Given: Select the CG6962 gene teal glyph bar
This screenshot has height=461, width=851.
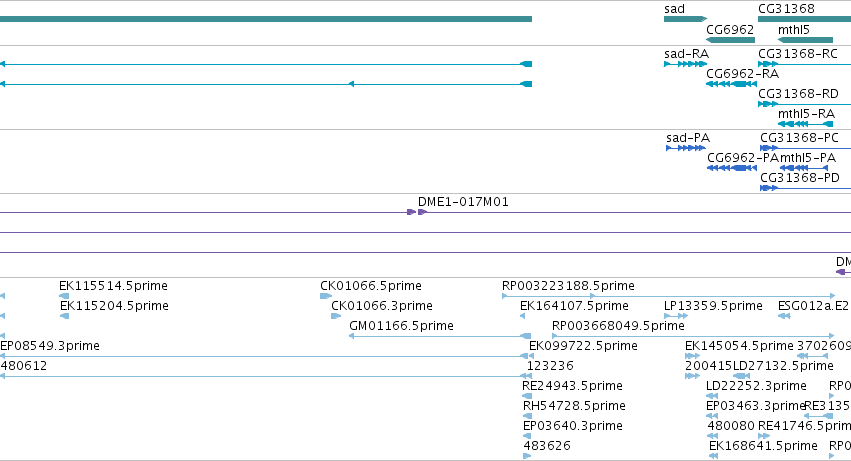Looking at the screenshot, I should pos(731,40).
